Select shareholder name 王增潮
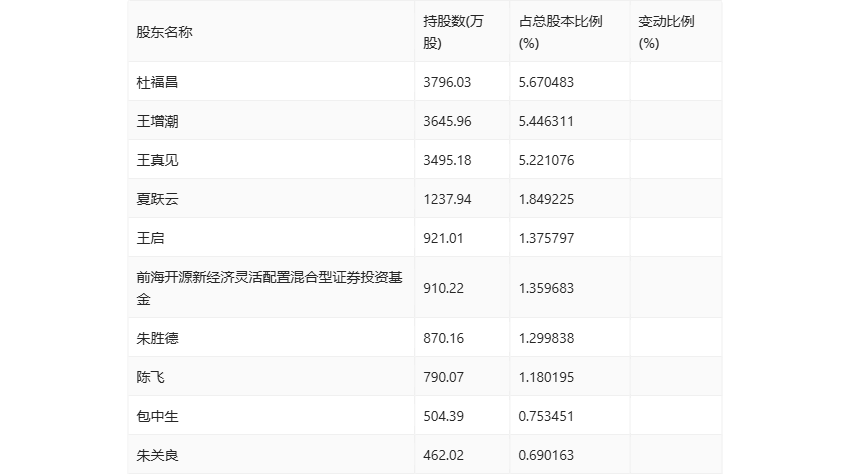The image size is (850, 474). pos(157,121)
